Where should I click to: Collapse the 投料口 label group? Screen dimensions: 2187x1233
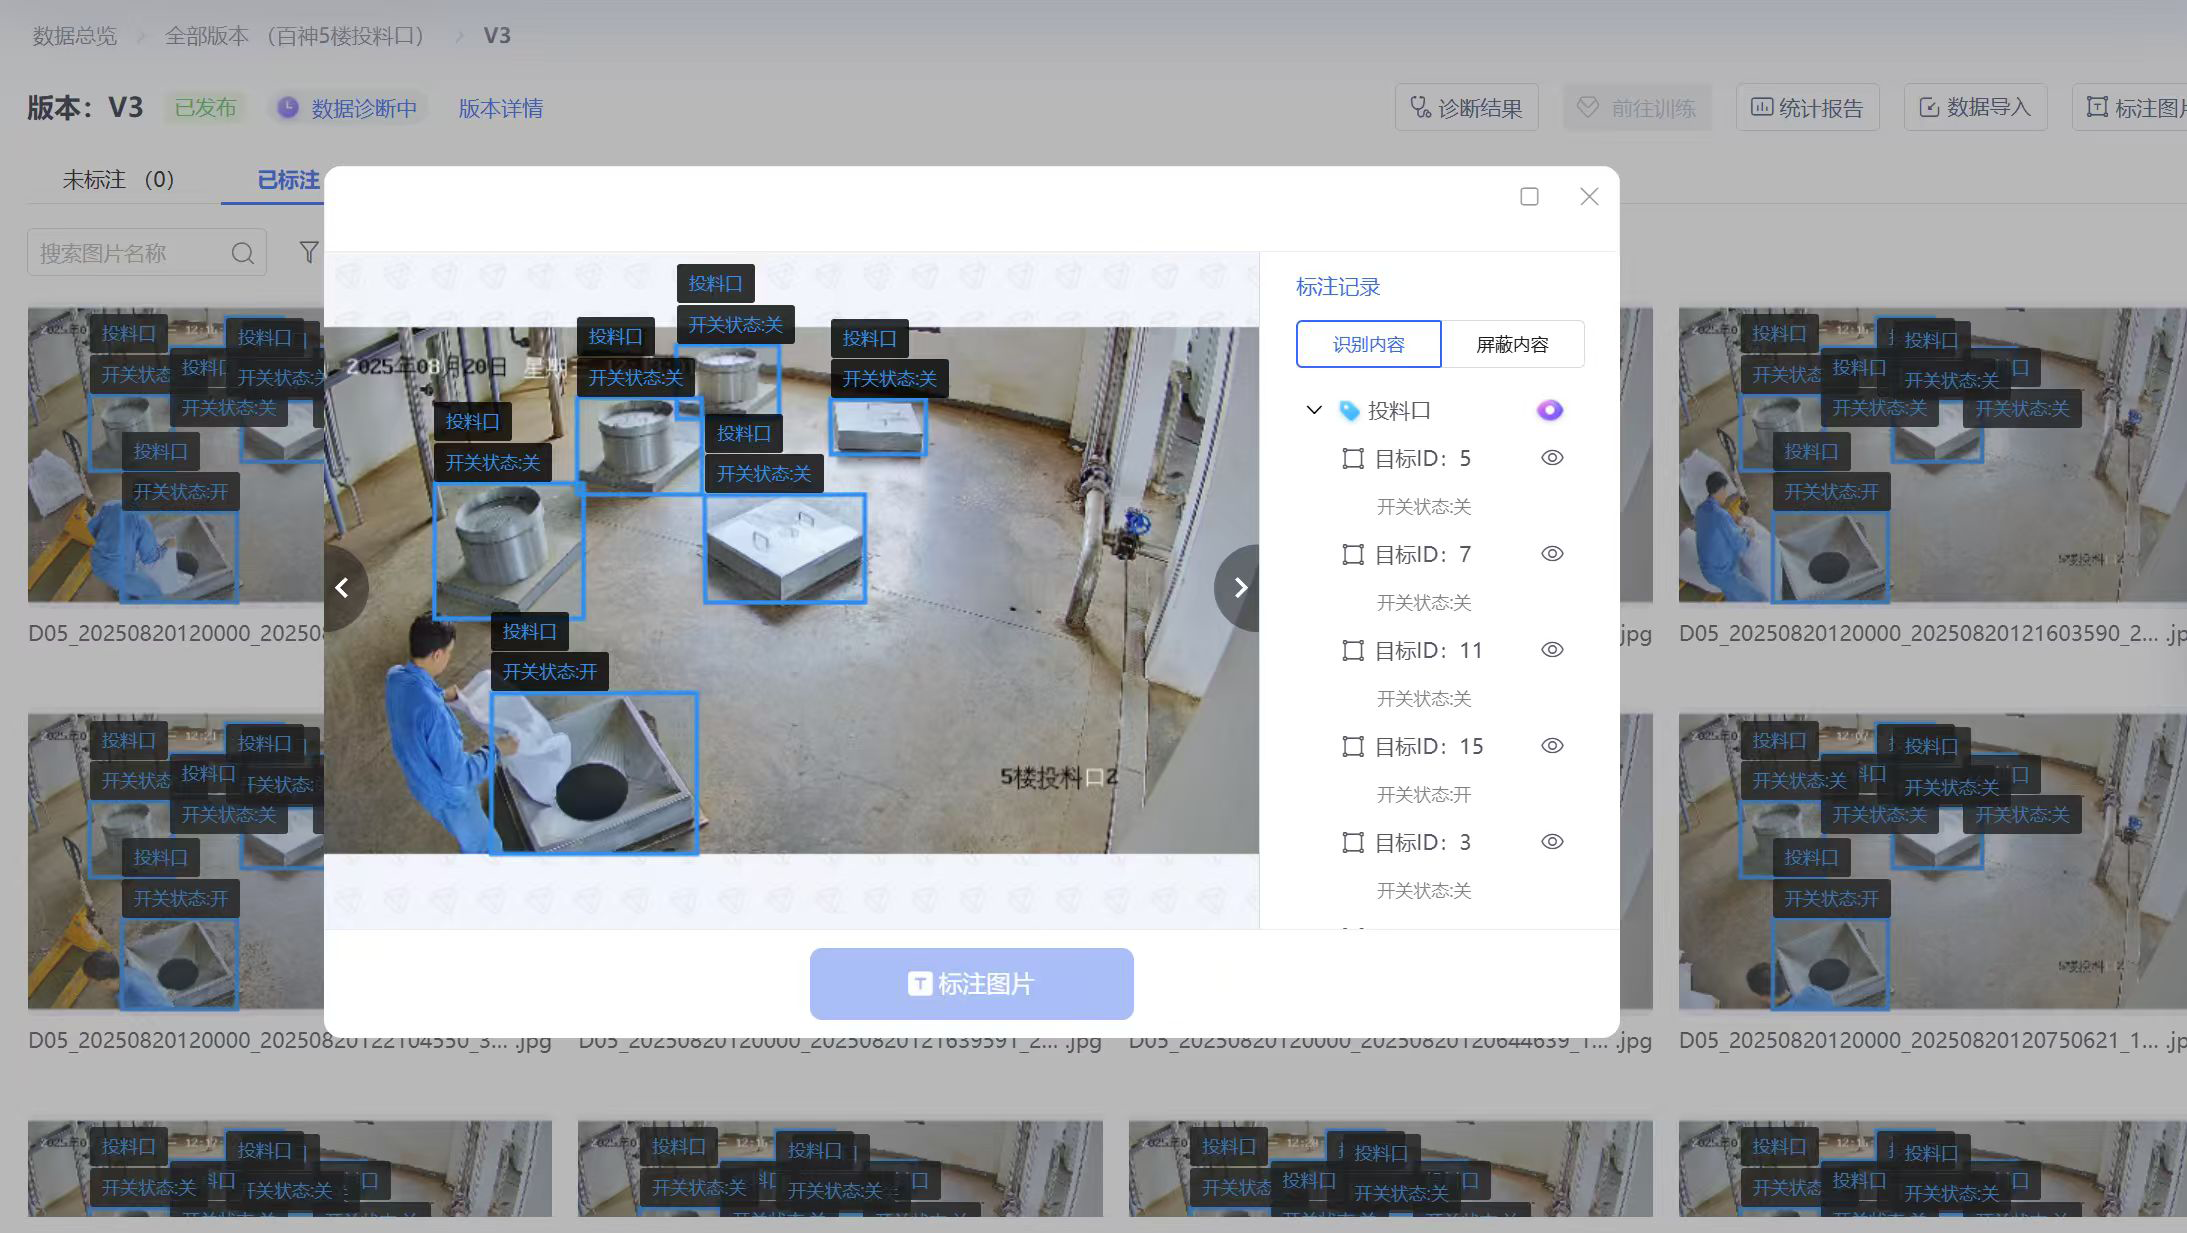pos(1314,410)
